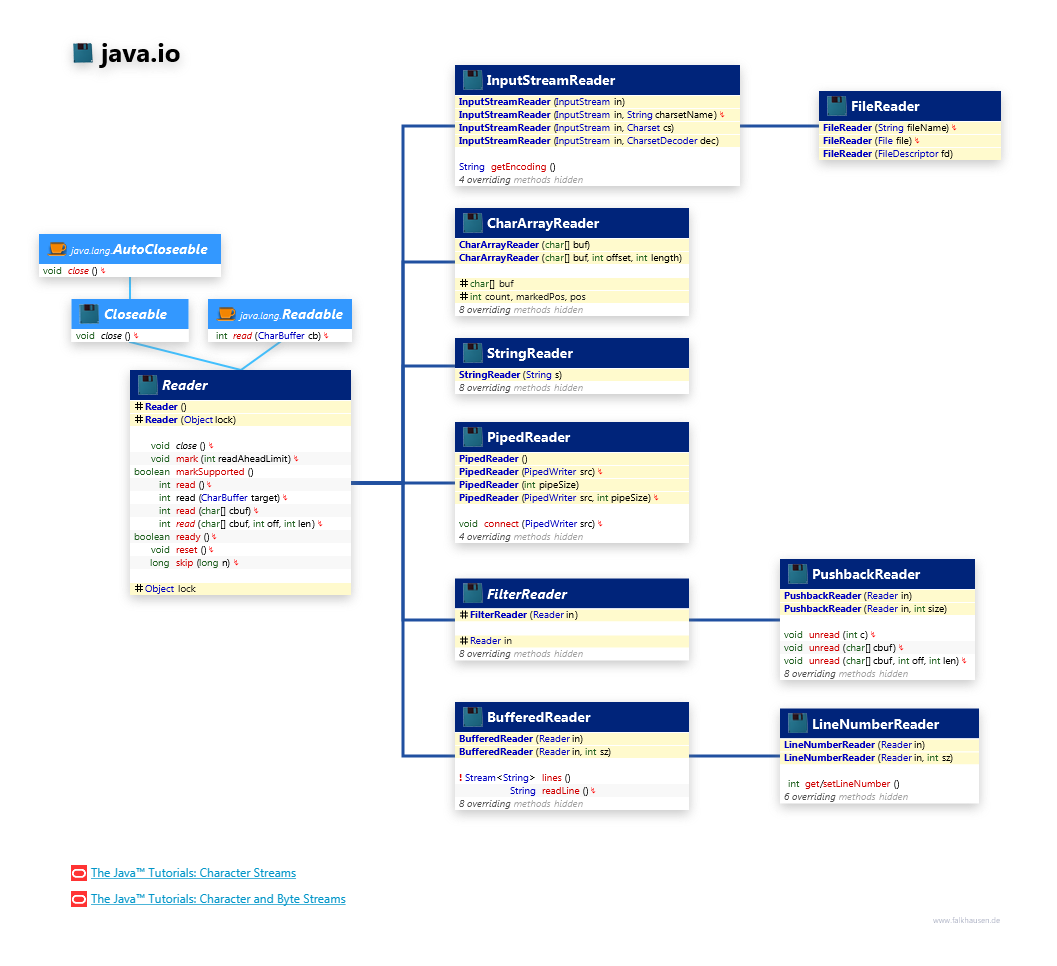Click the Readable coffee cup icon

226,314
